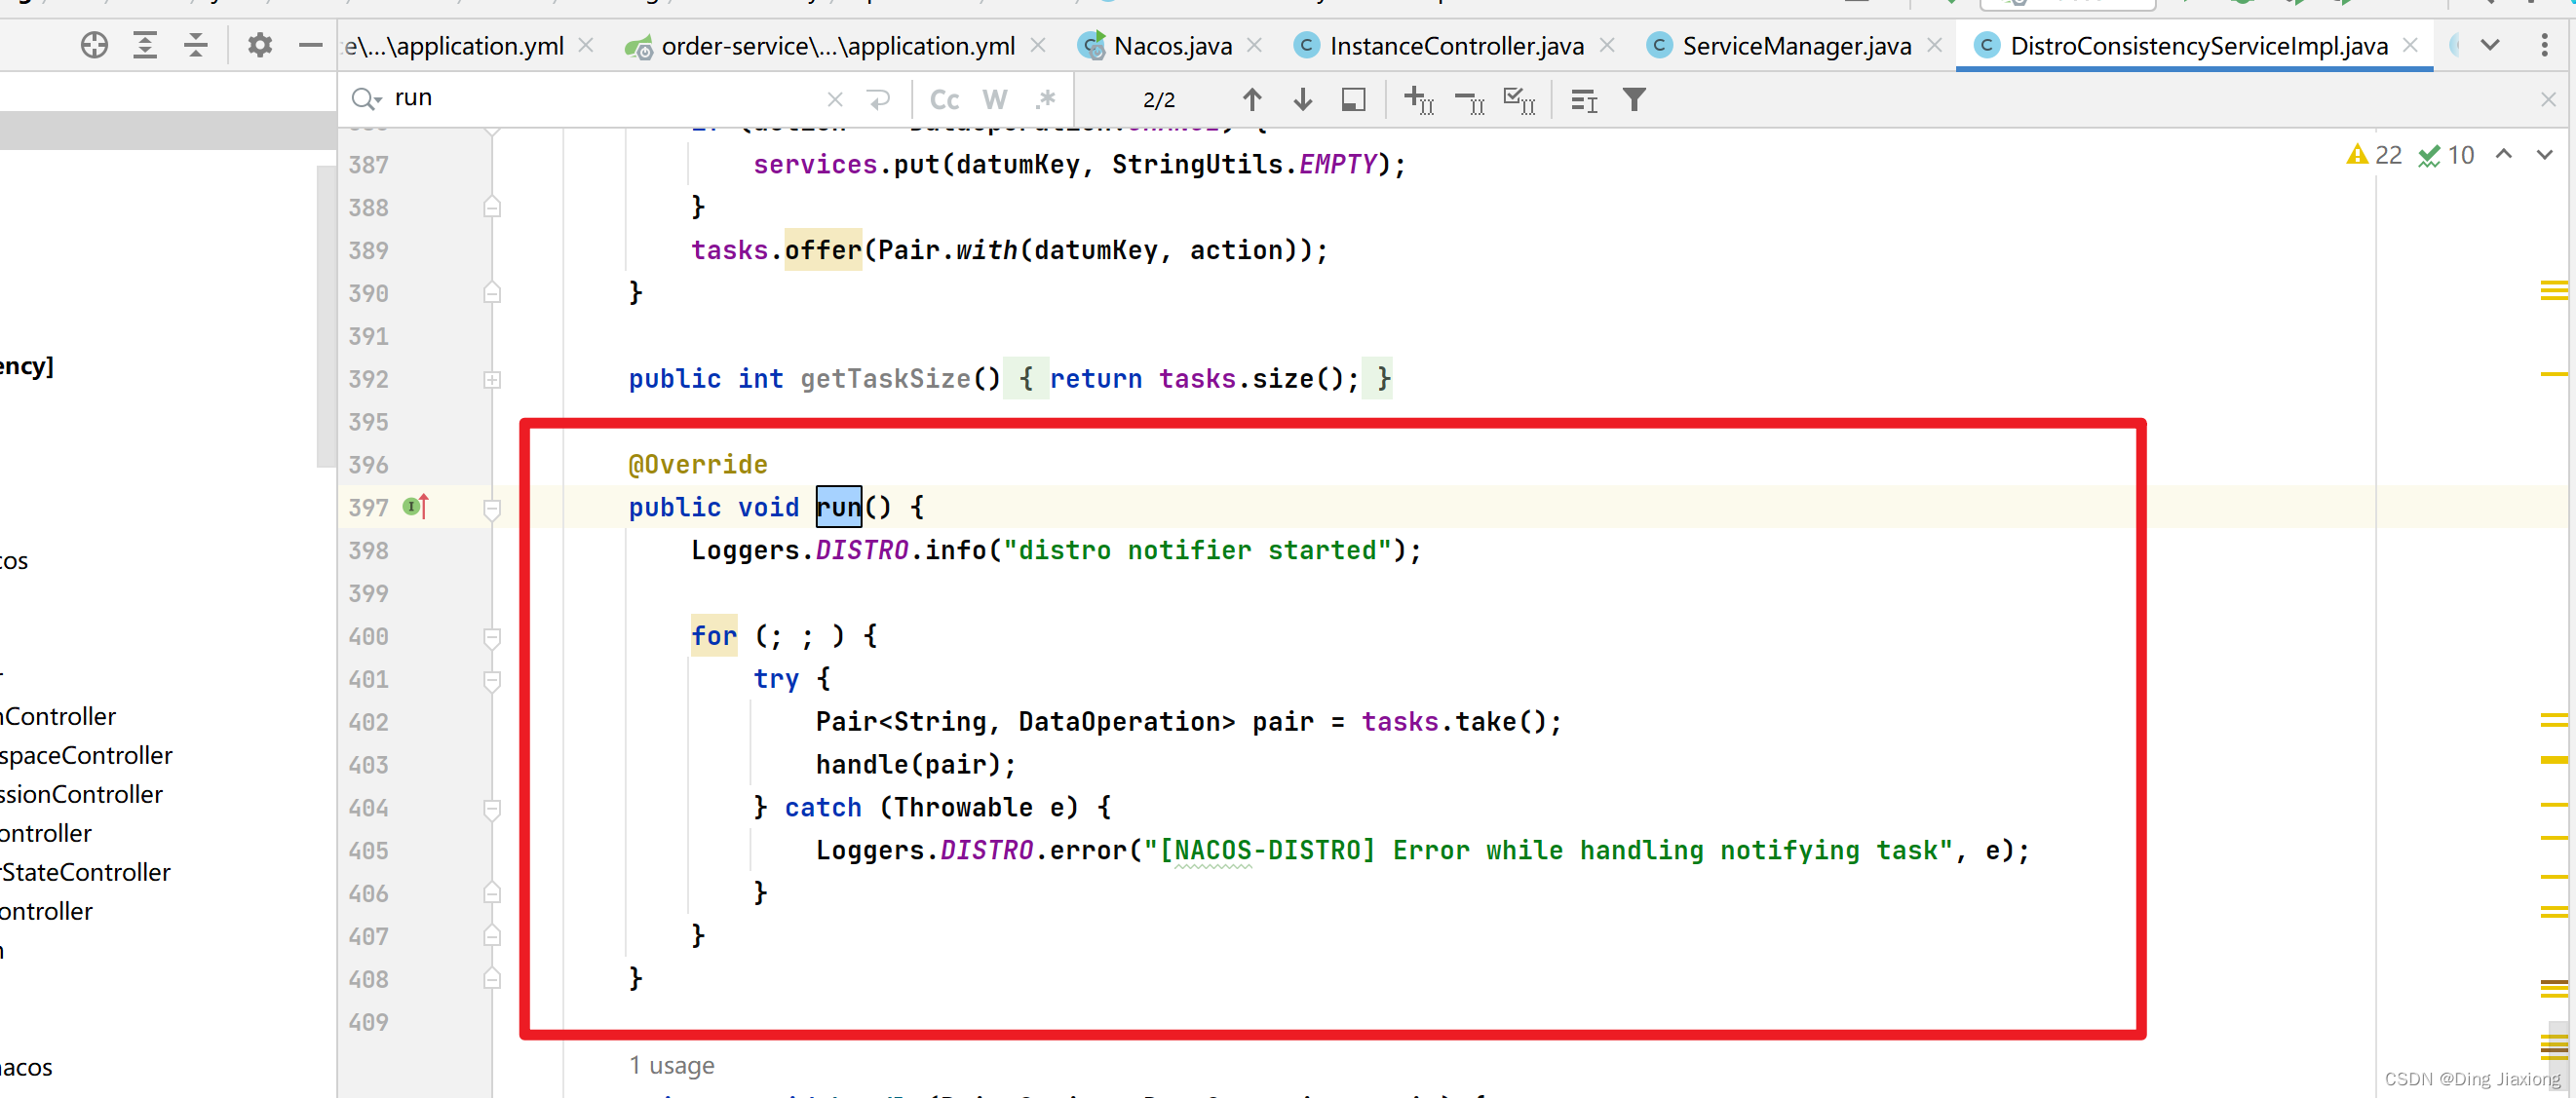
Task: Toggle Match Case (Cc) search option
Action: point(944,99)
